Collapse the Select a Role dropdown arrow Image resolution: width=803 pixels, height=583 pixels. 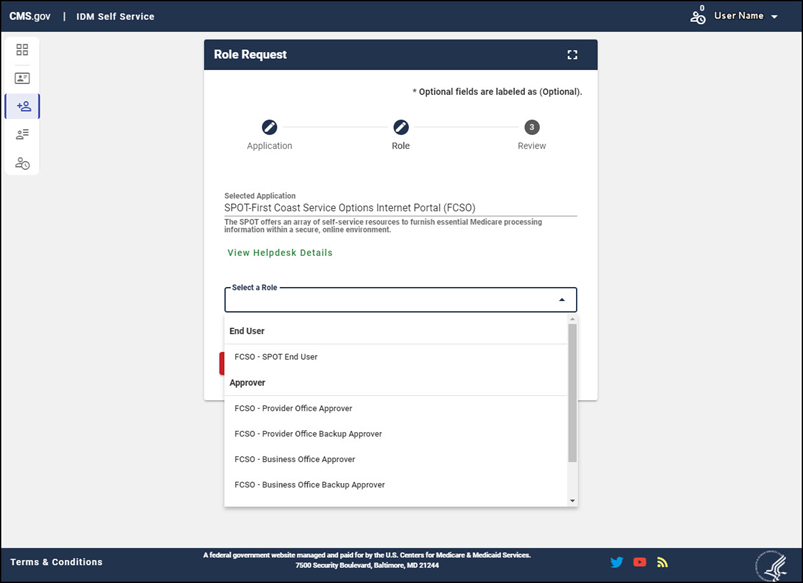coord(562,300)
